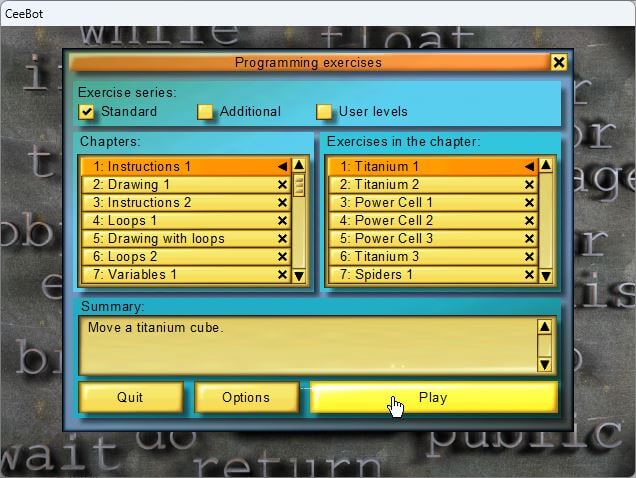Screen dimensions: 636x478
Task: Click the Exercises list scroll down arrow
Action: [546, 276]
